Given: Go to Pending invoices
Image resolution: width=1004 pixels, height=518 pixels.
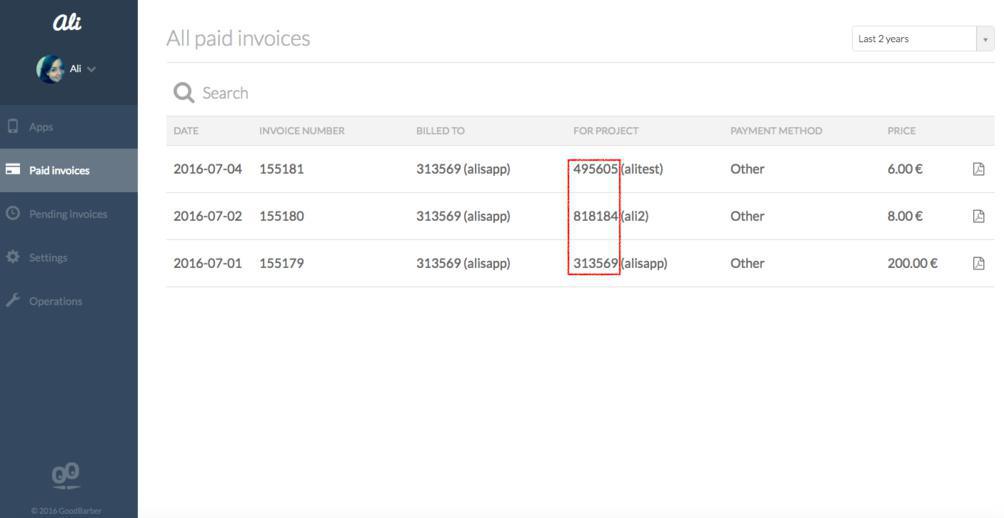Looking at the screenshot, I should 67,214.
